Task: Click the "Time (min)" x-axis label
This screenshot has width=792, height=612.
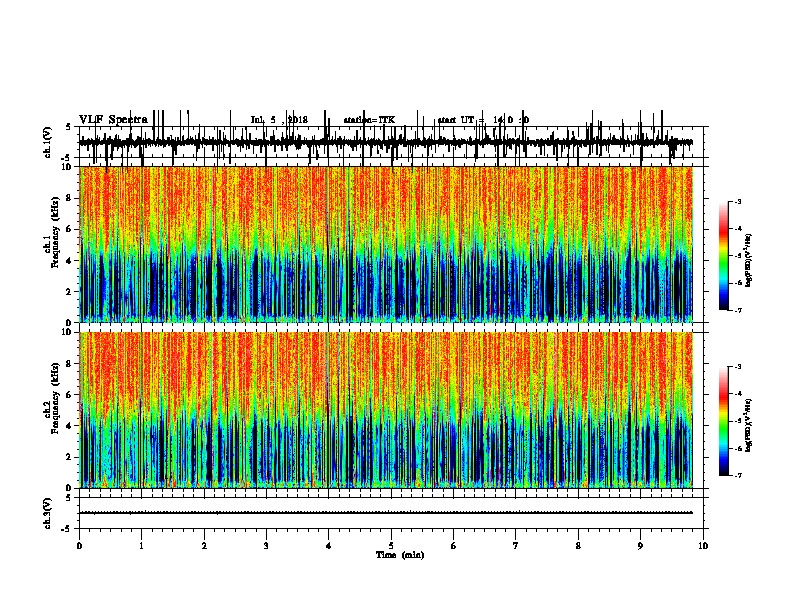Action: pos(400,555)
